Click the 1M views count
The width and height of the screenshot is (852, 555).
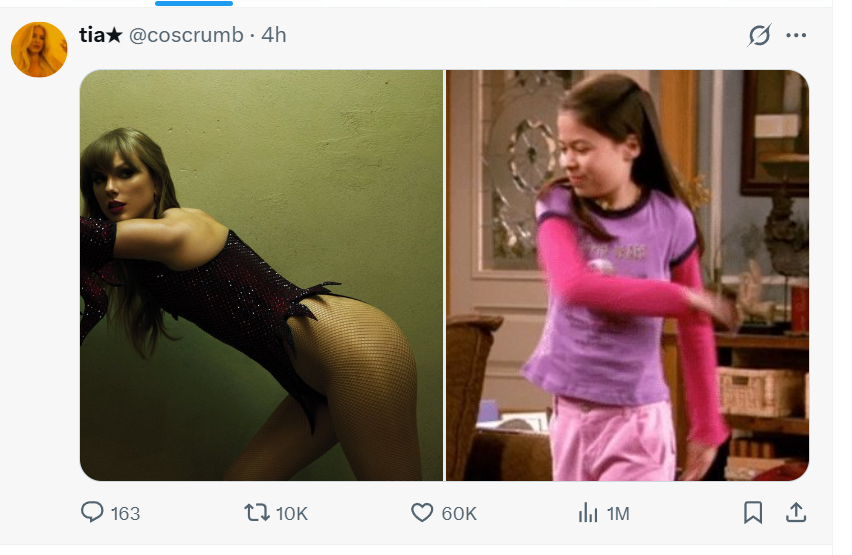coord(618,514)
